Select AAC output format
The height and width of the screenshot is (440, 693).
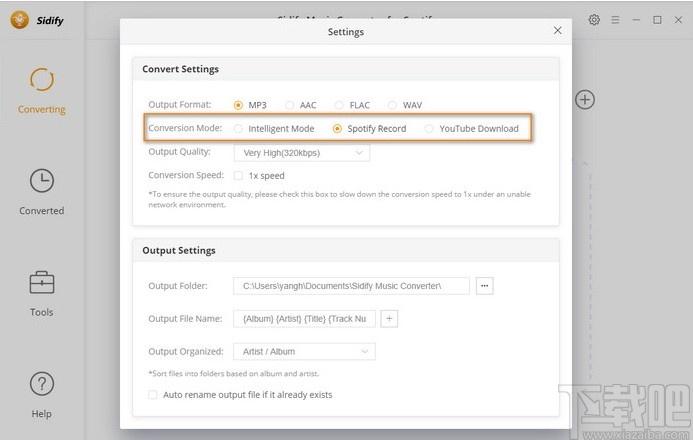pos(289,105)
